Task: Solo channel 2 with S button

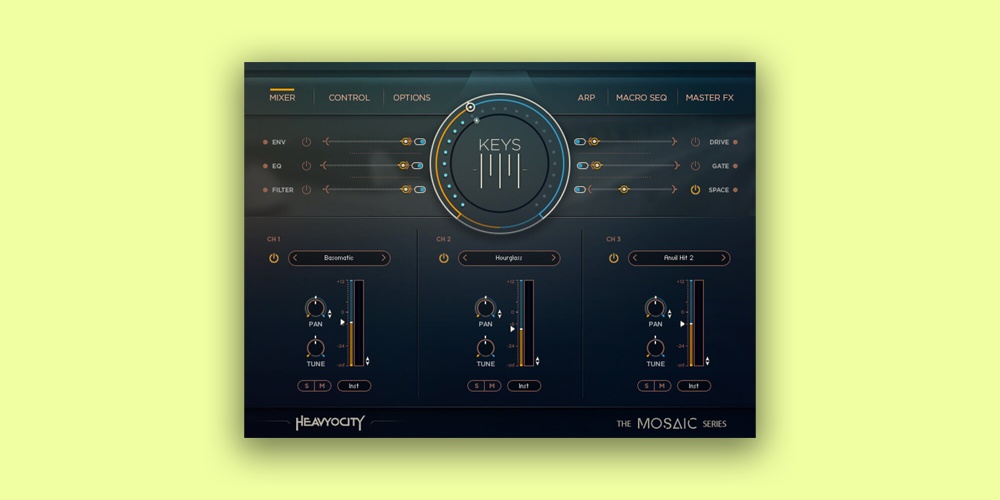Action: (476, 386)
